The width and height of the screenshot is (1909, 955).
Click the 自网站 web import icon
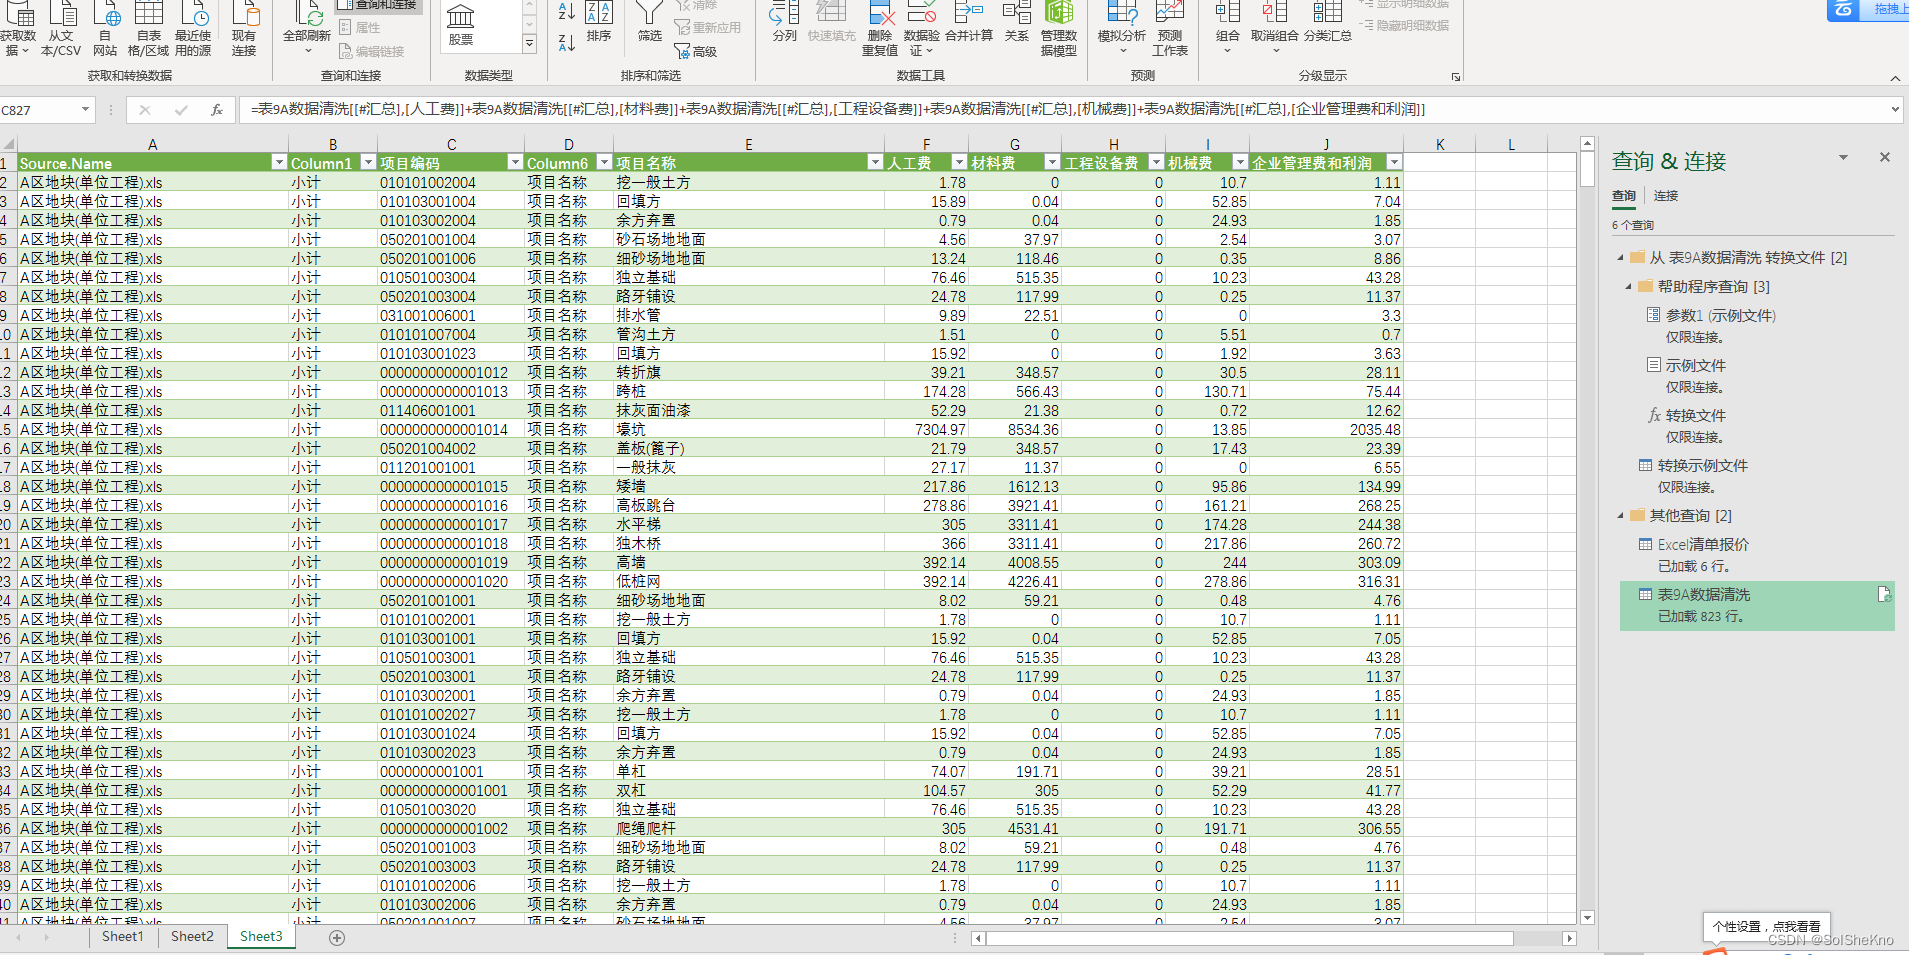coord(105,29)
